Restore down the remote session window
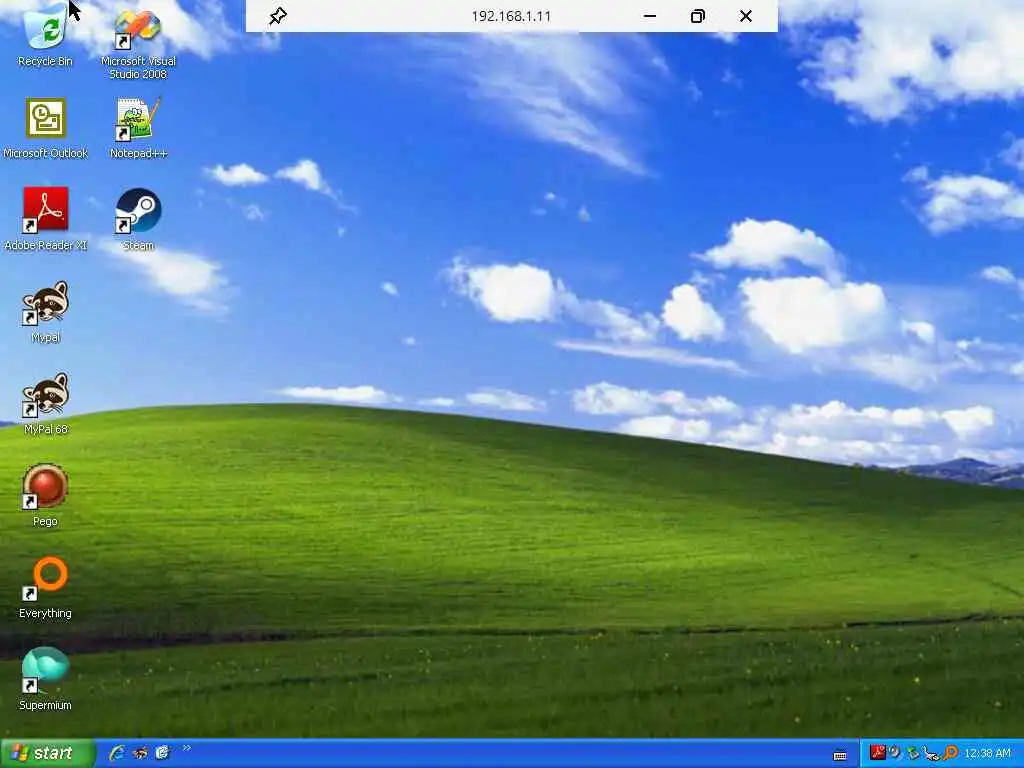This screenshot has width=1024, height=768. point(697,16)
